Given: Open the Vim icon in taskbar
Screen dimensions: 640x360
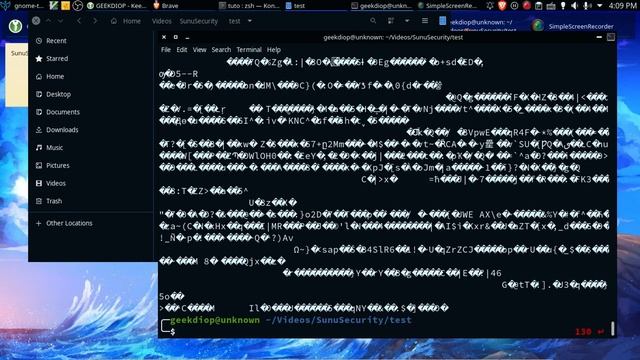Looking at the screenshot, I should coord(53,6).
